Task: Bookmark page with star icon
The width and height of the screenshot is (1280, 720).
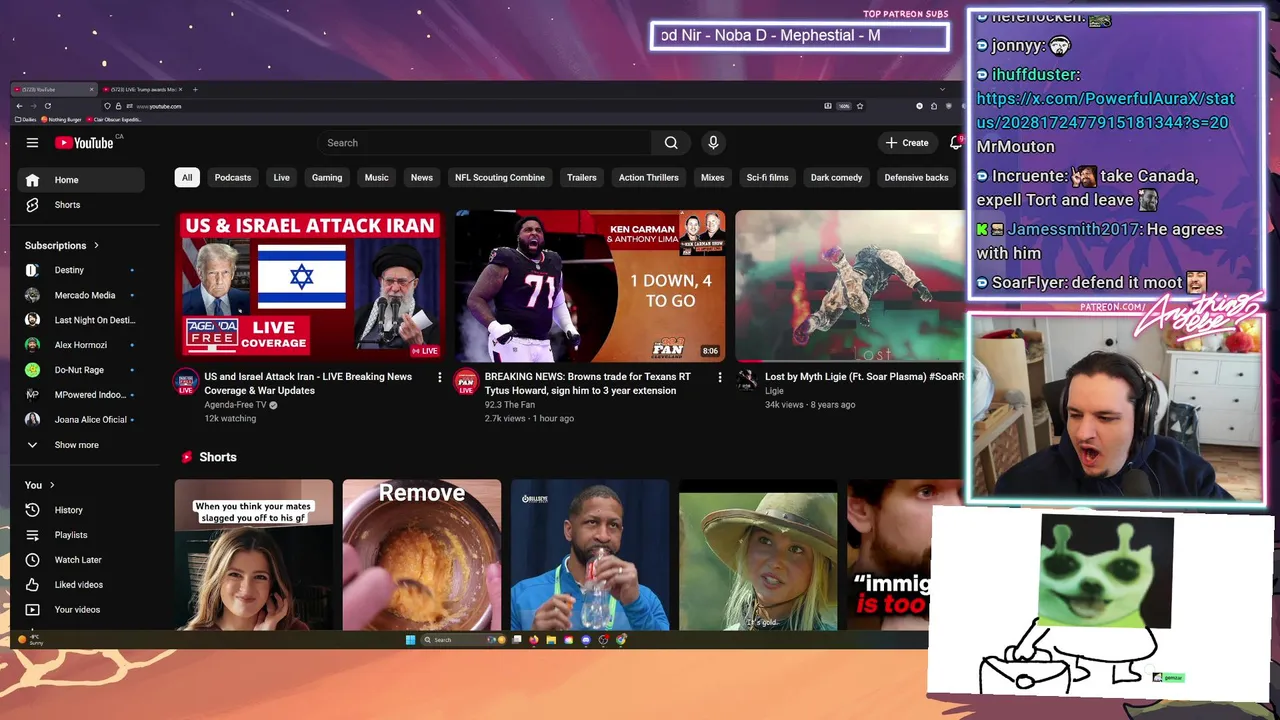Action: 859,106
